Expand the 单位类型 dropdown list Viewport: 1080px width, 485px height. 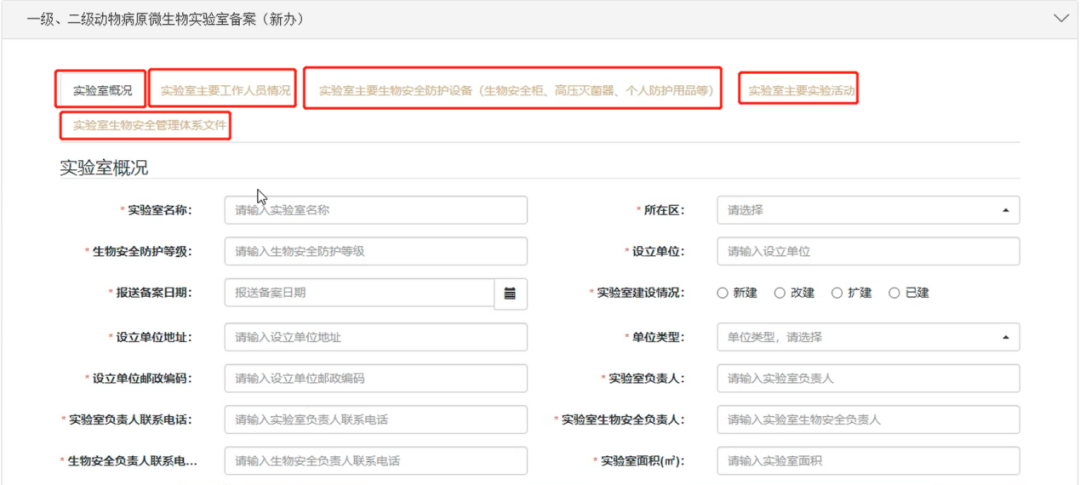tap(867, 337)
